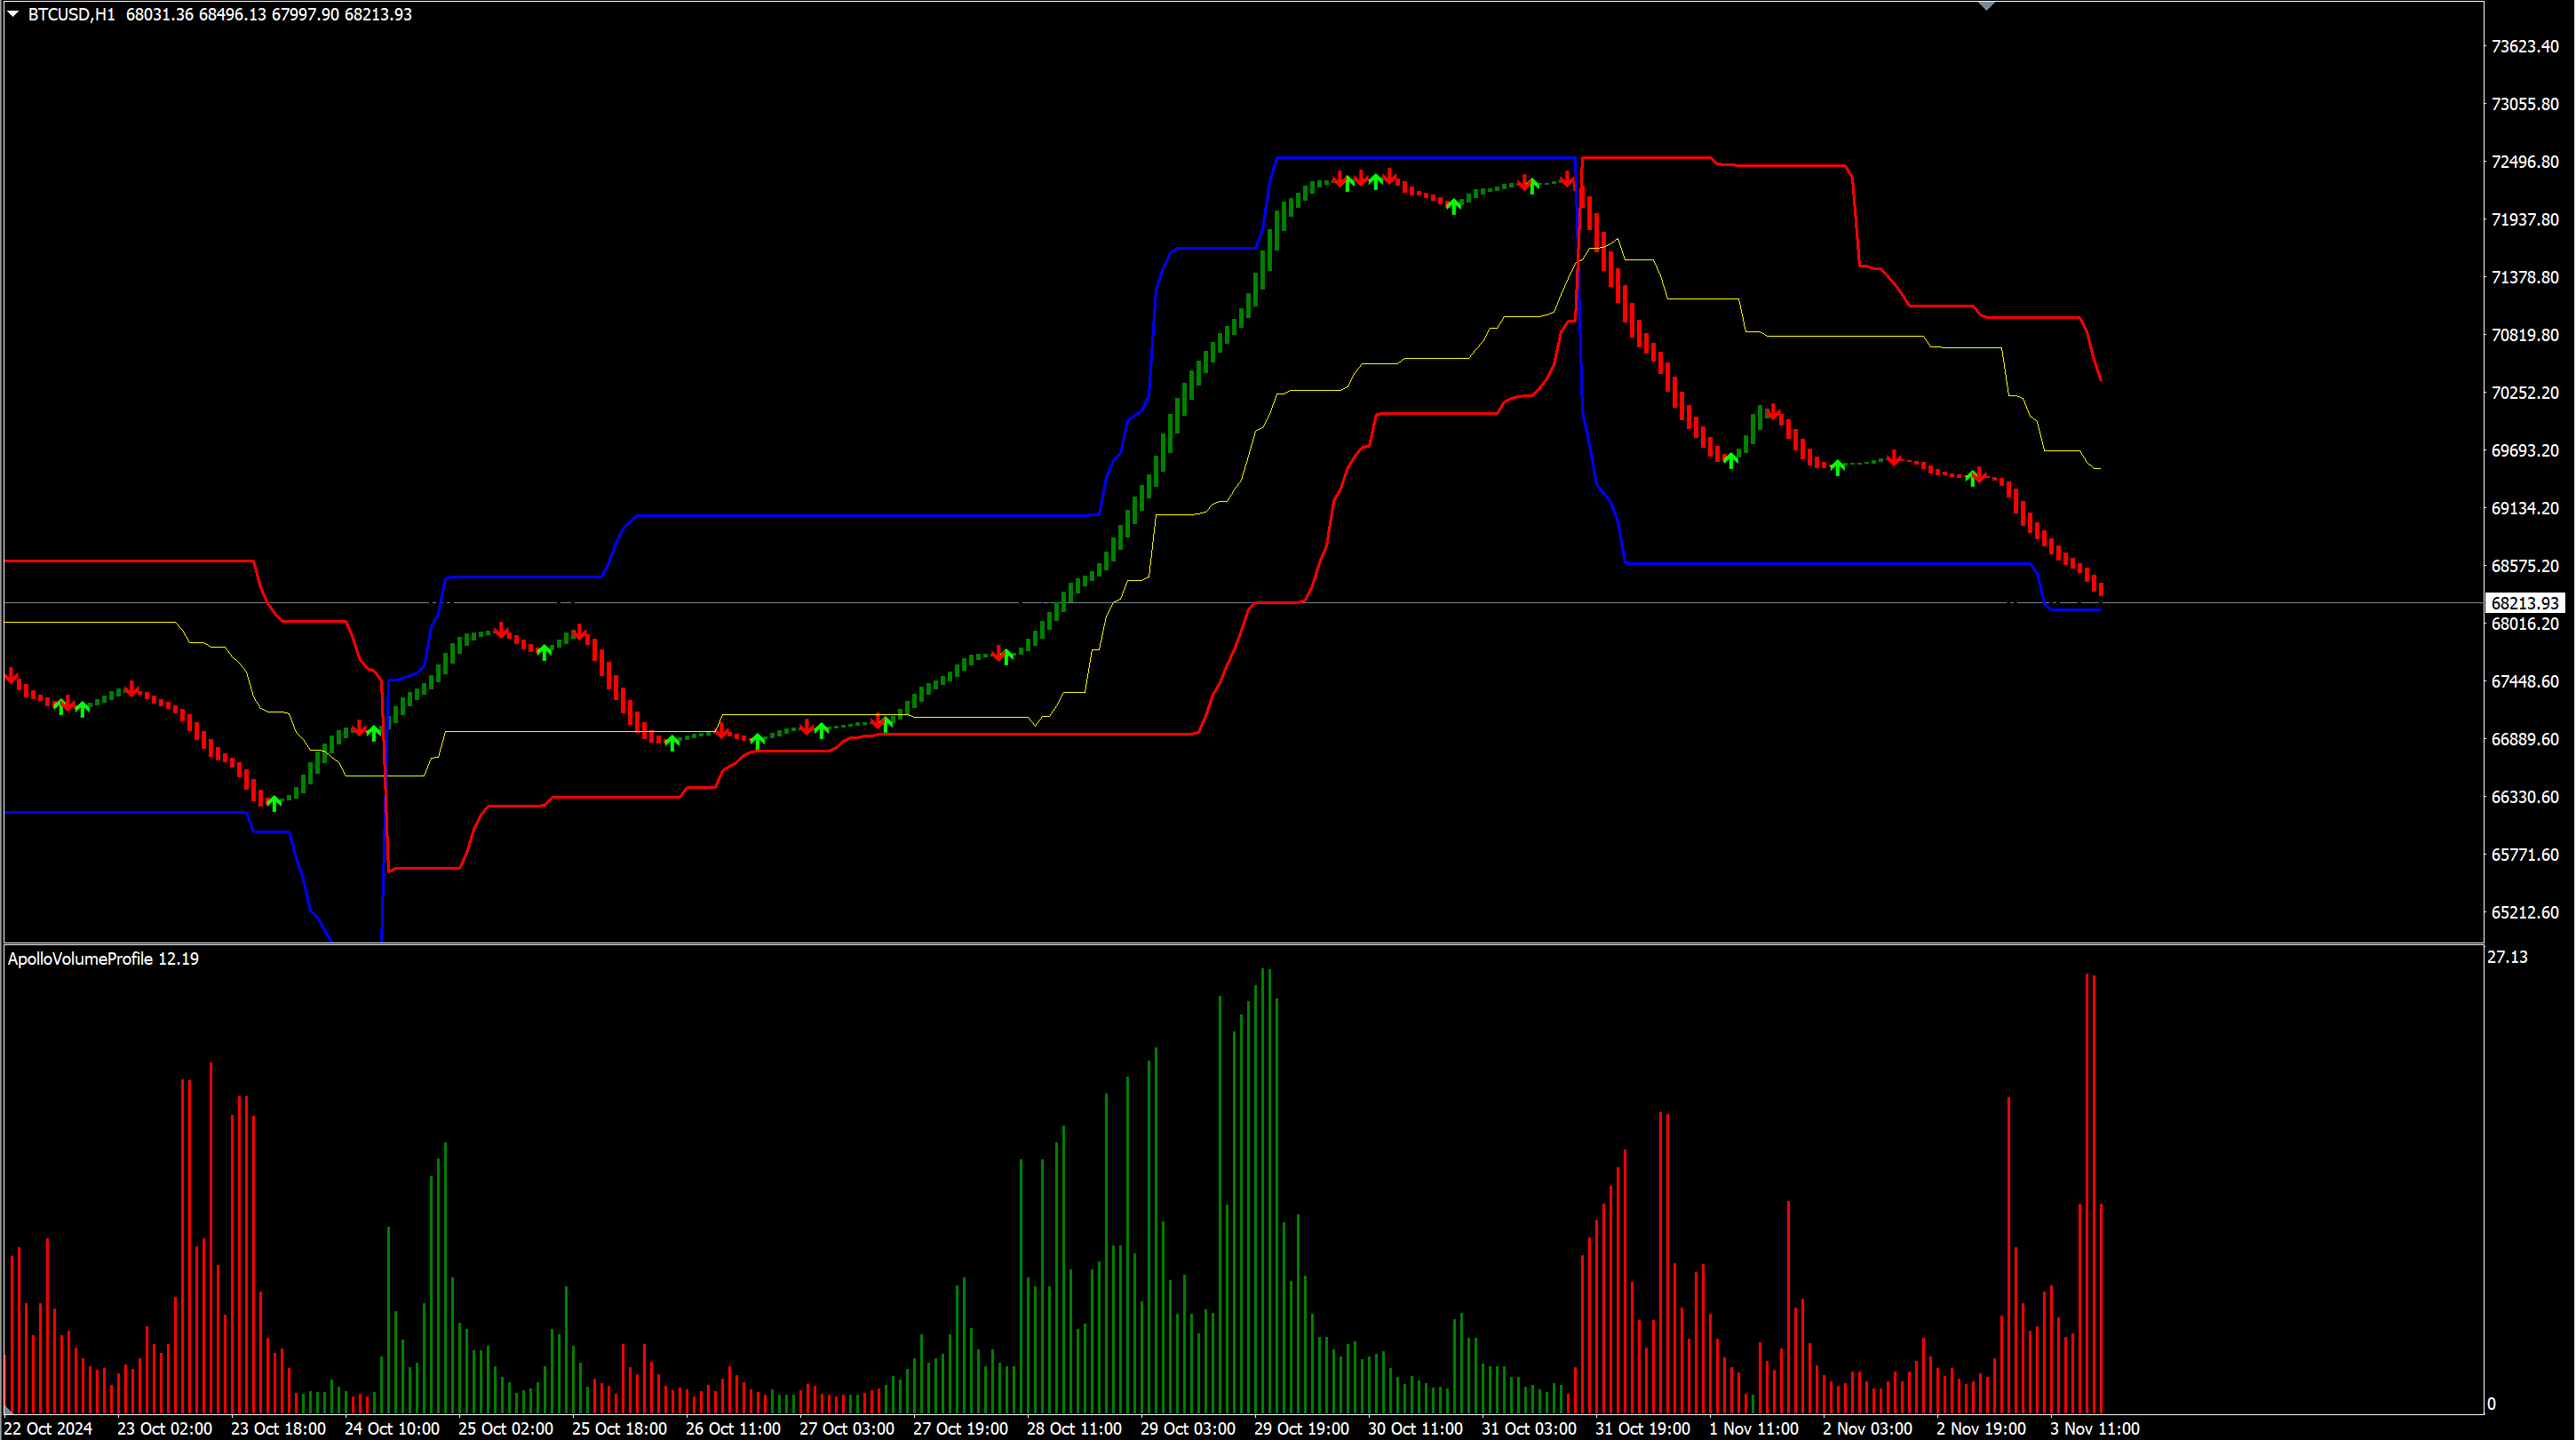The width and height of the screenshot is (2576, 1440).
Task: Click price scale value 67448.60
Action: point(2525,681)
